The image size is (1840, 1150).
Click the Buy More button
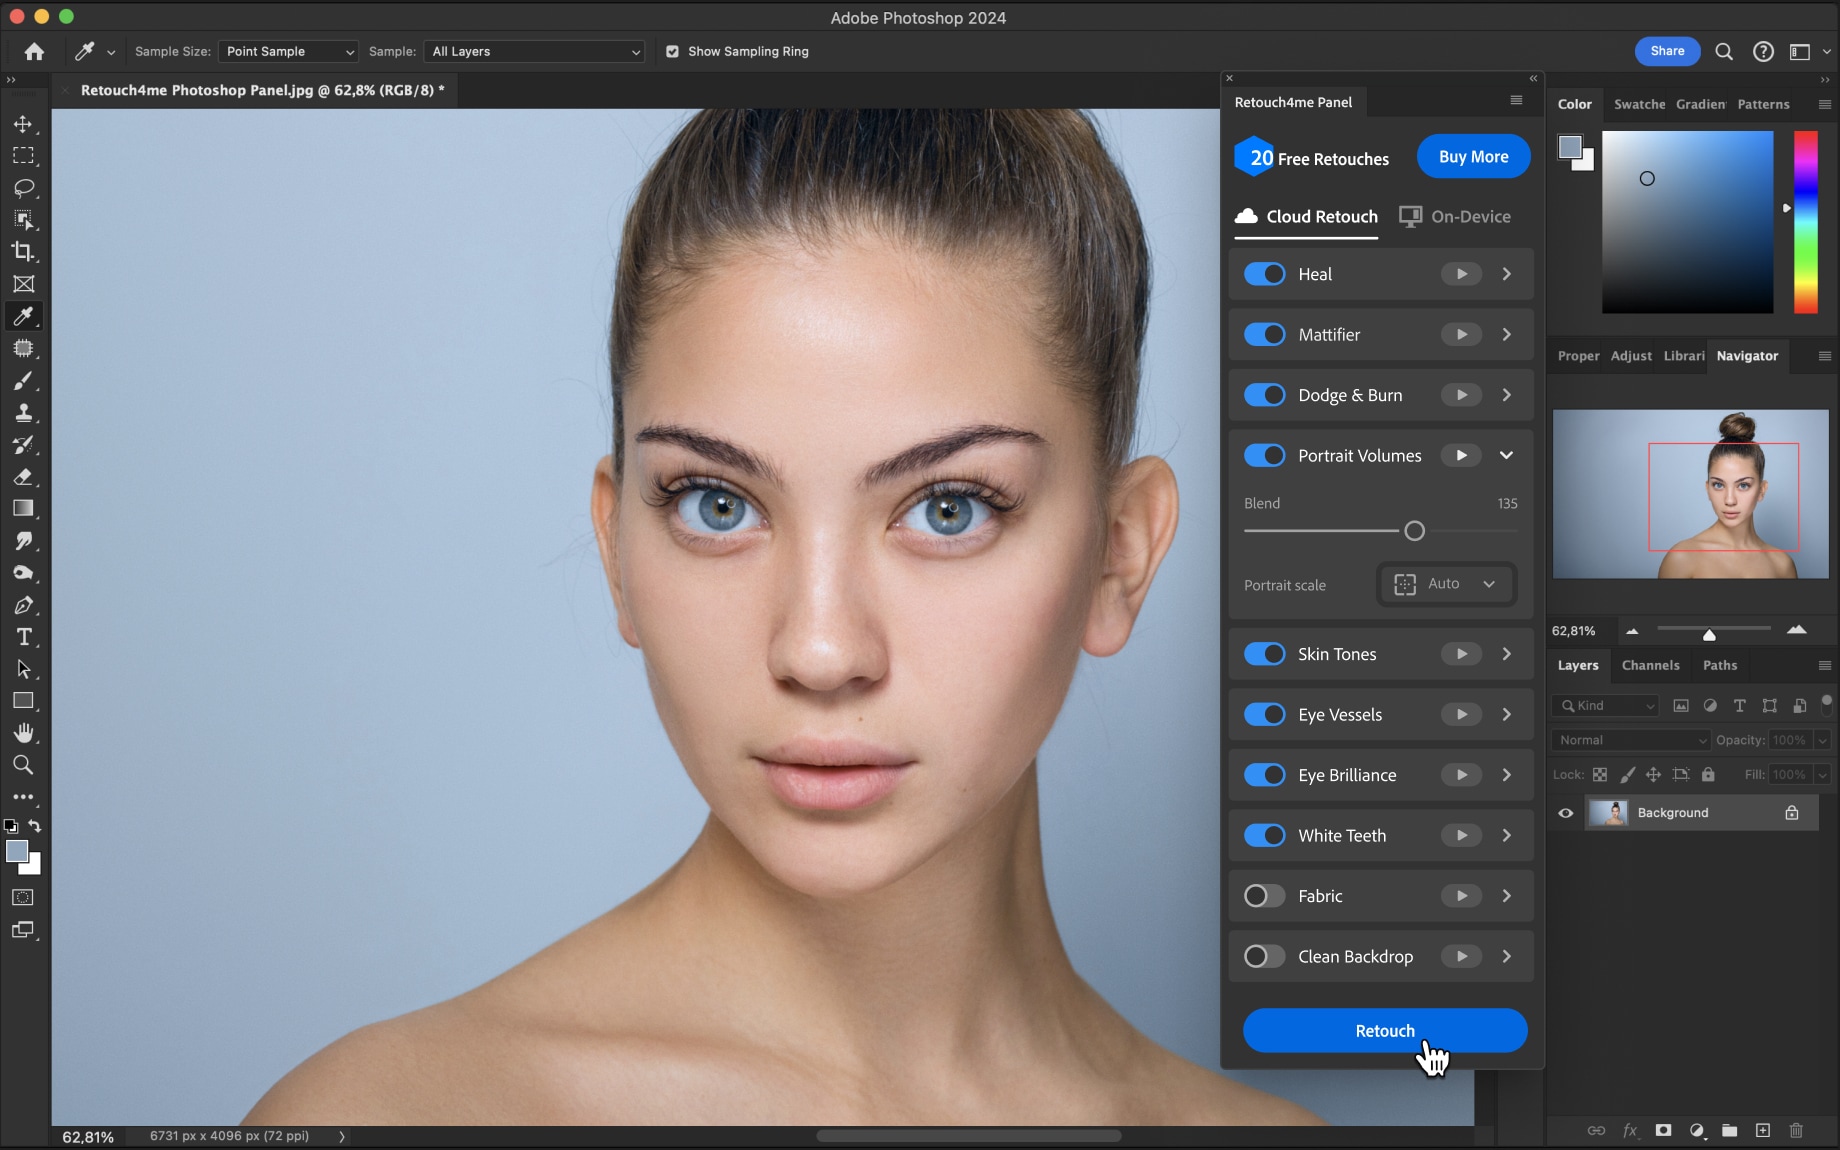click(x=1473, y=156)
